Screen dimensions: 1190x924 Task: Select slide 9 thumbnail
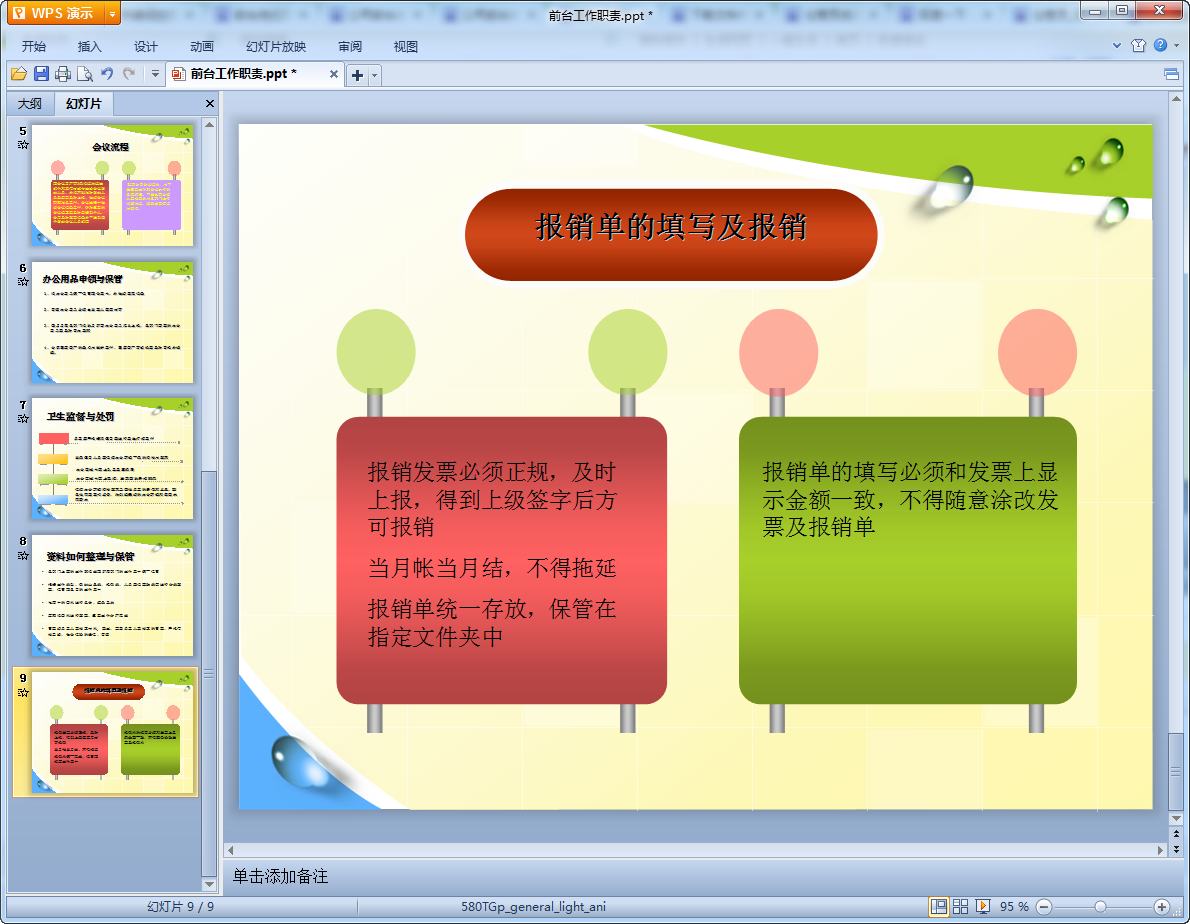click(x=113, y=732)
